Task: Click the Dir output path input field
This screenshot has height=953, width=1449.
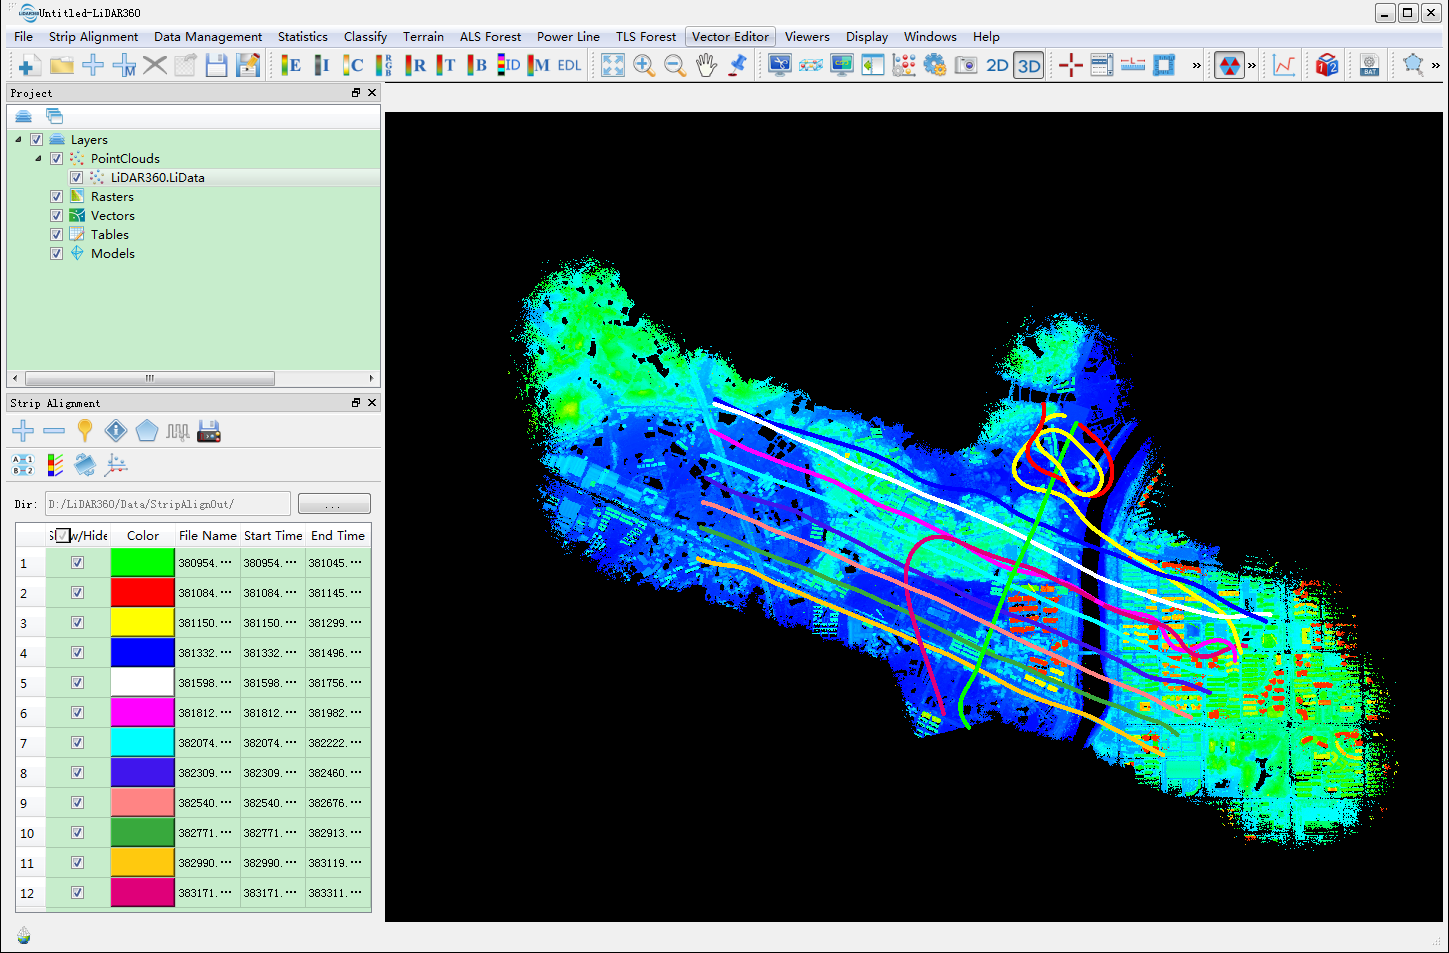Action: coord(167,504)
